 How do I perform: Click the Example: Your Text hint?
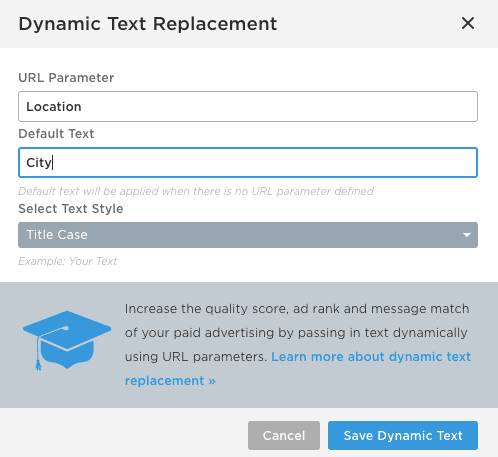point(67,261)
